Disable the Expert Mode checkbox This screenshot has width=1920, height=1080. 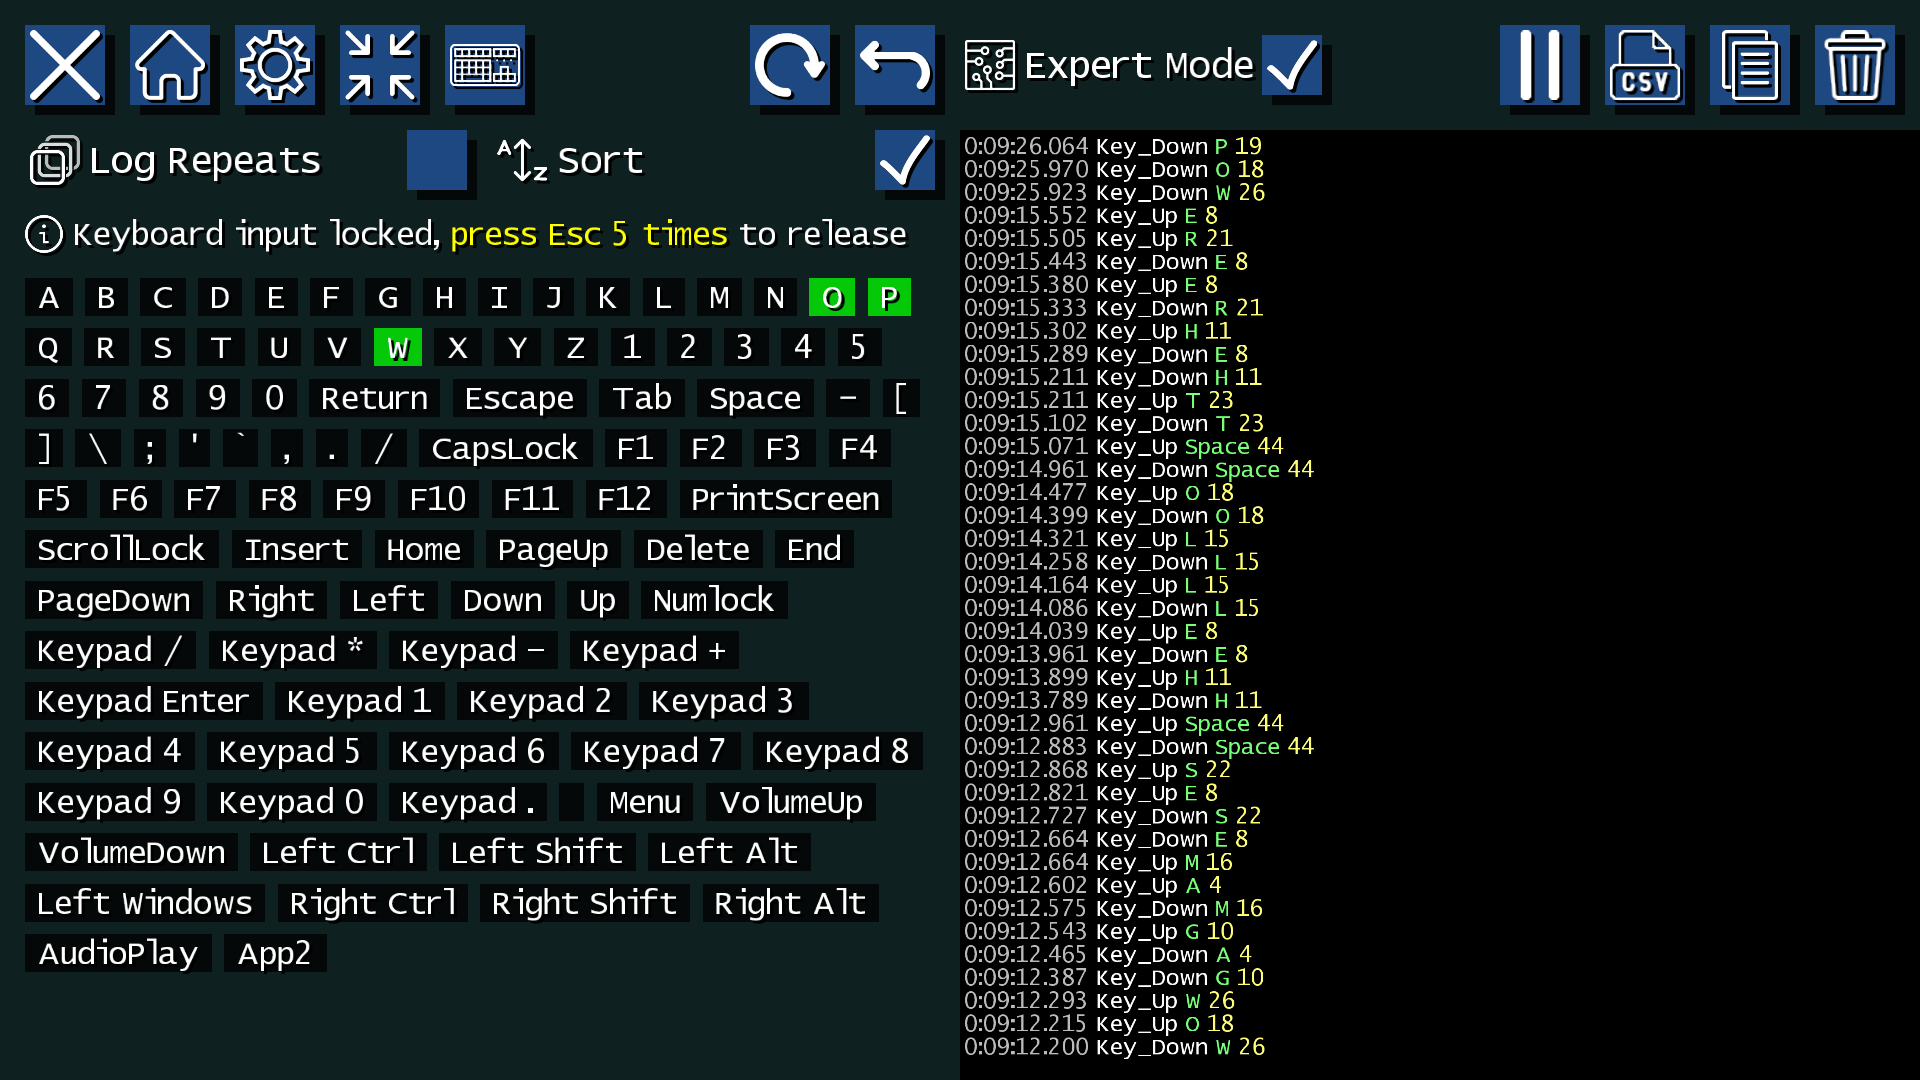click(x=1292, y=65)
